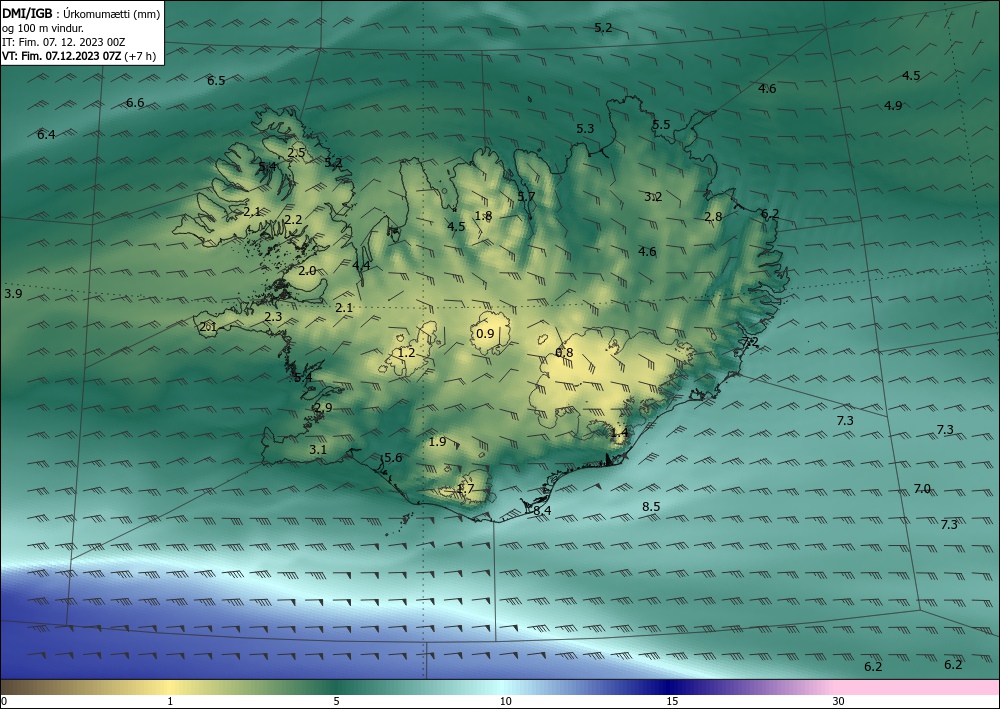Select the 3.1 value on Reykjanes peninsula
This screenshot has width=1000, height=709.
coord(318,450)
